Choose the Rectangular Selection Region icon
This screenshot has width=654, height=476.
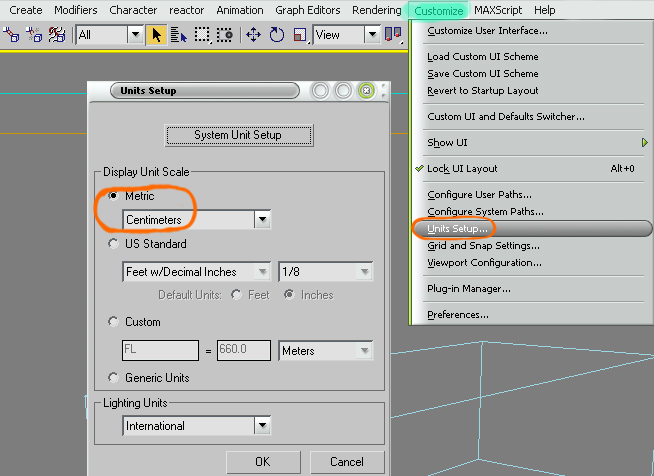point(201,35)
